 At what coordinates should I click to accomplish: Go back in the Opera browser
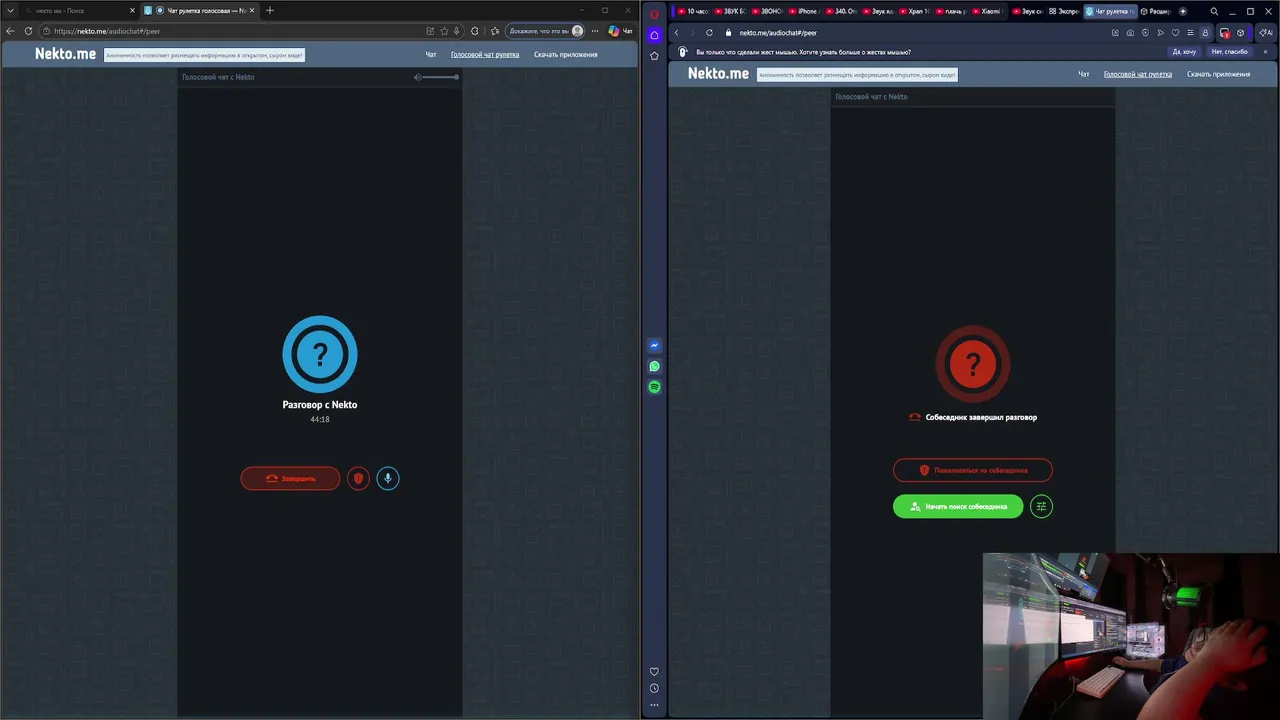click(676, 32)
